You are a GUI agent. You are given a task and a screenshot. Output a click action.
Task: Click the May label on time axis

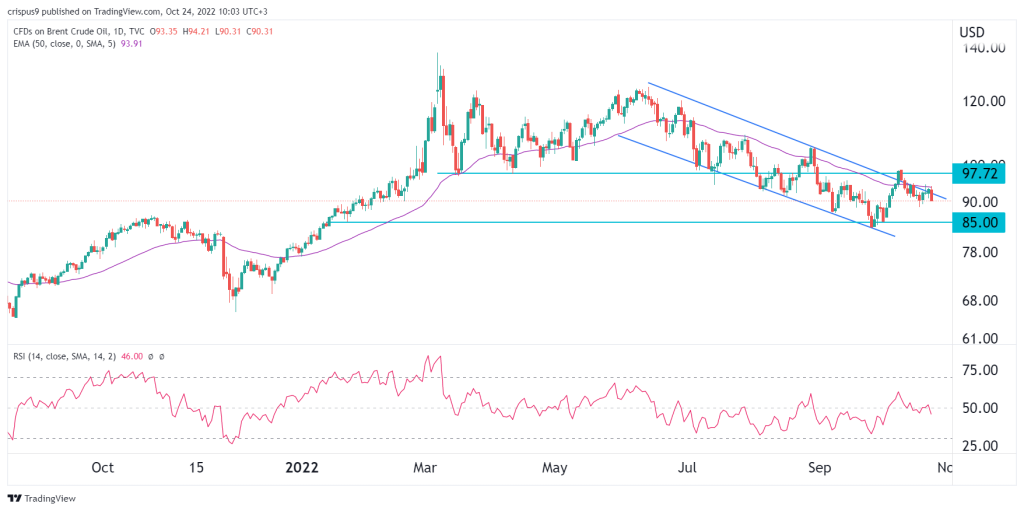point(555,468)
